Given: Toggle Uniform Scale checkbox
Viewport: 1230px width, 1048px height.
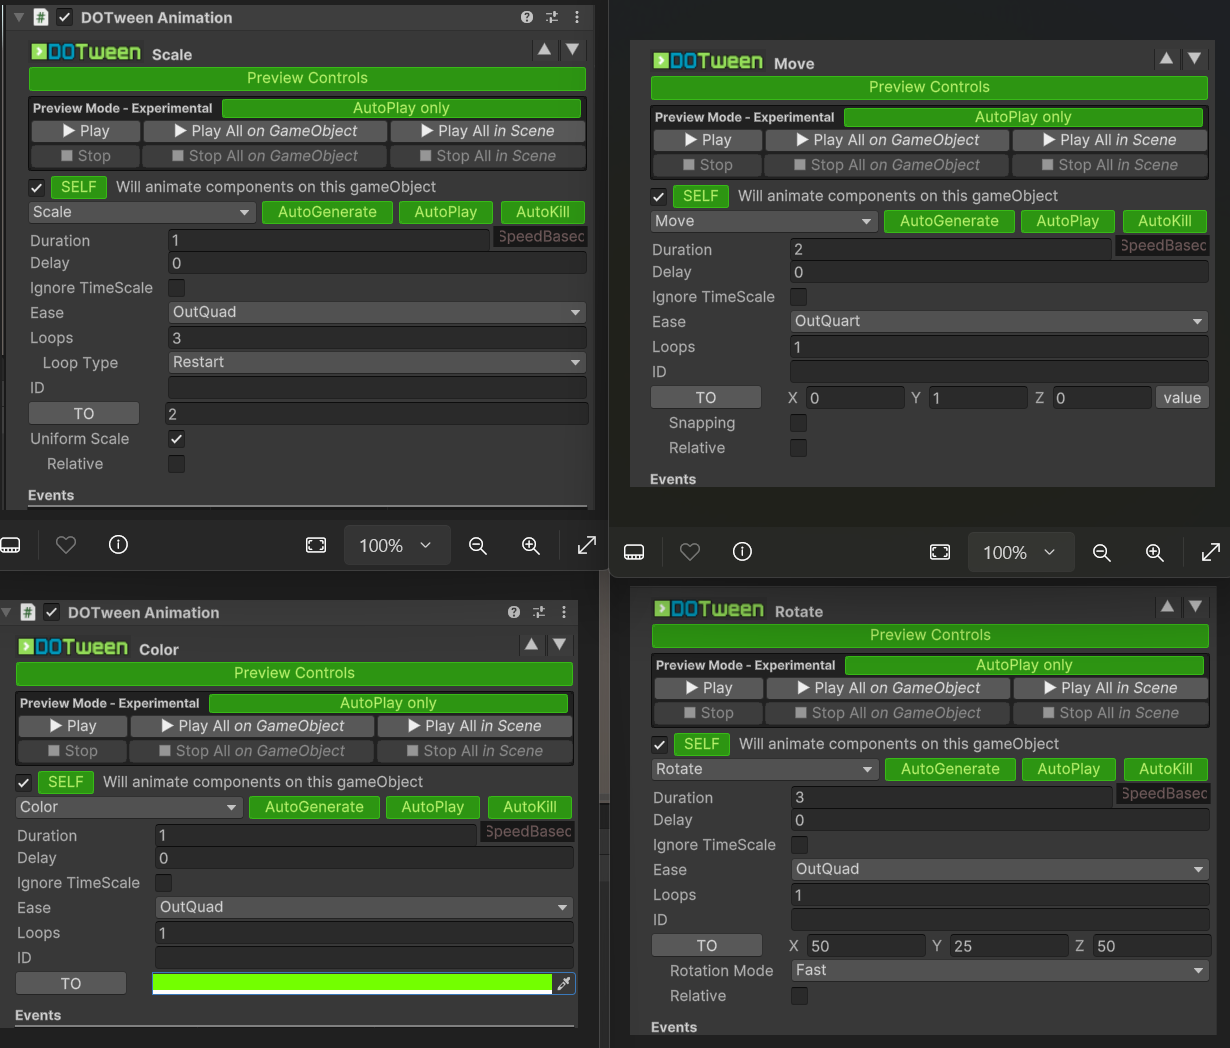Looking at the screenshot, I should pos(176,439).
